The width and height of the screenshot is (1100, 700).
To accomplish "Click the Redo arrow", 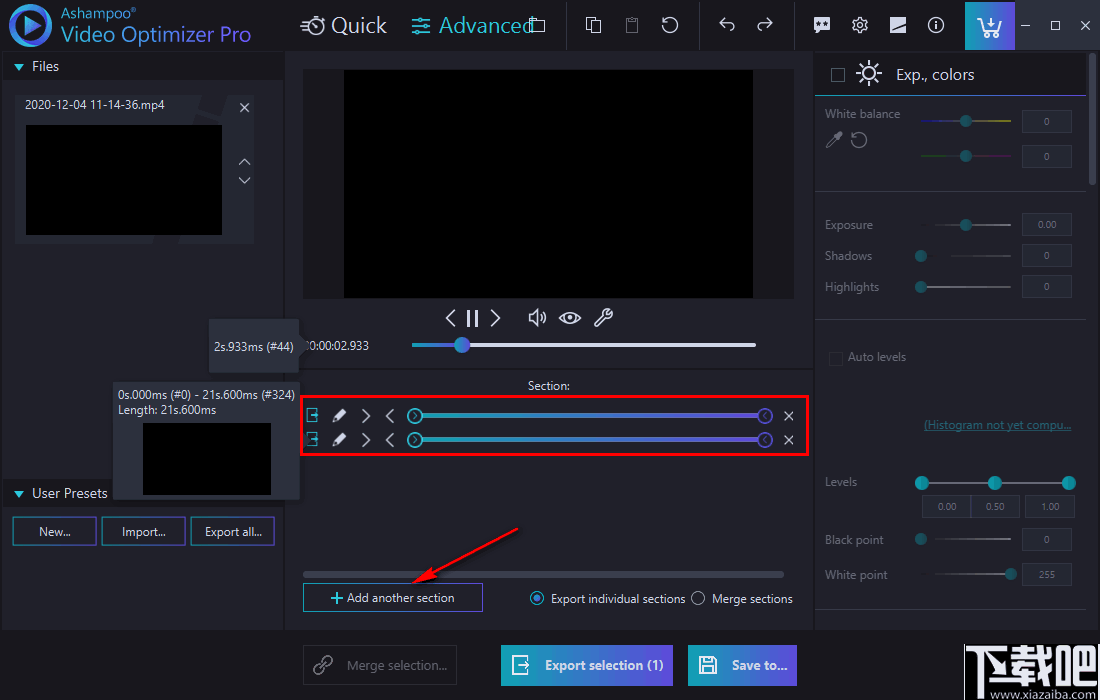I will pyautogui.click(x=765, y=25).
